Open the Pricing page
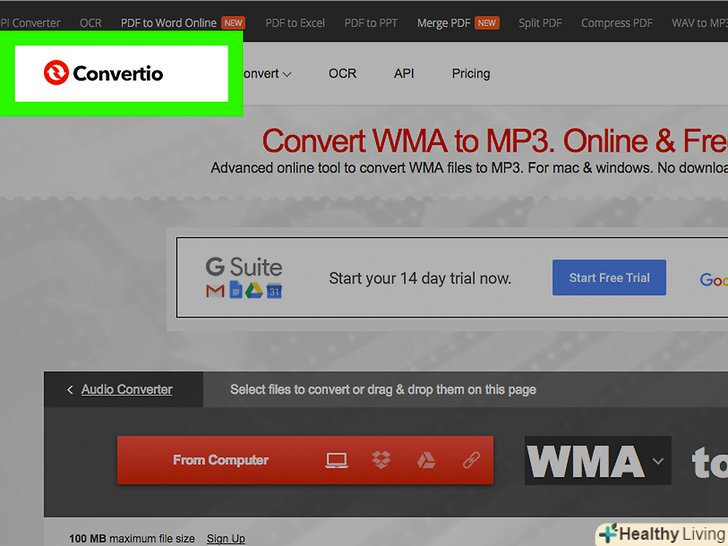Screen dimensions: 728x546 [471, 73]
